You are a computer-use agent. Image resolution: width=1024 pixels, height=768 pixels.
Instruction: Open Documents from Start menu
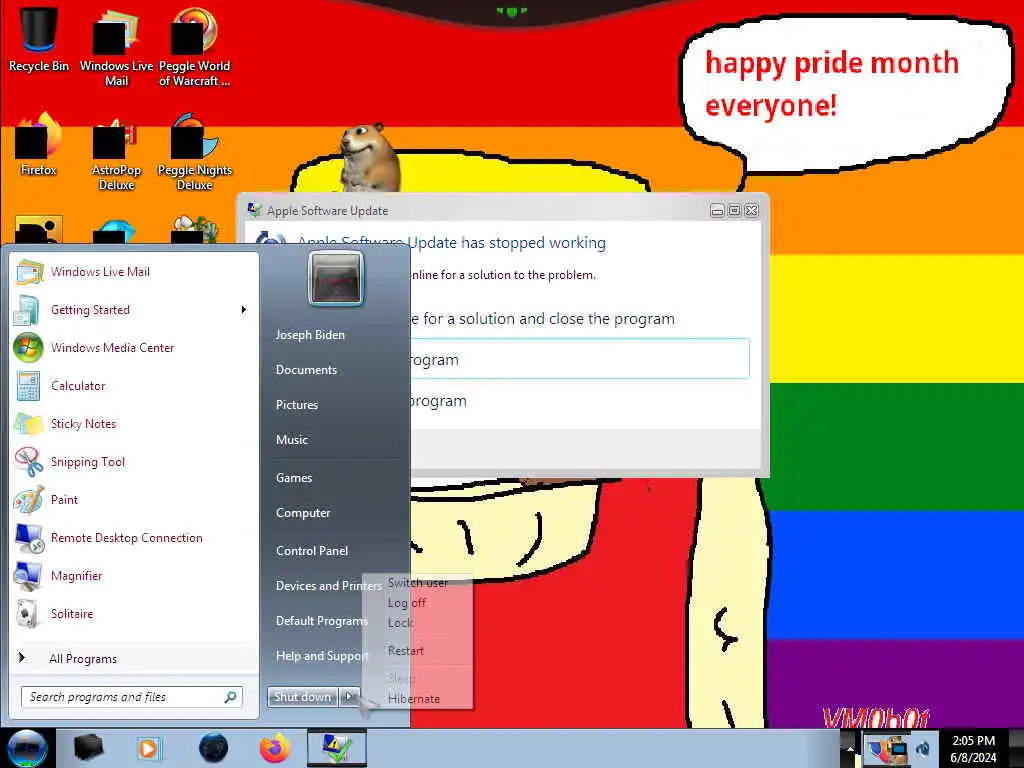click(306, 370)
